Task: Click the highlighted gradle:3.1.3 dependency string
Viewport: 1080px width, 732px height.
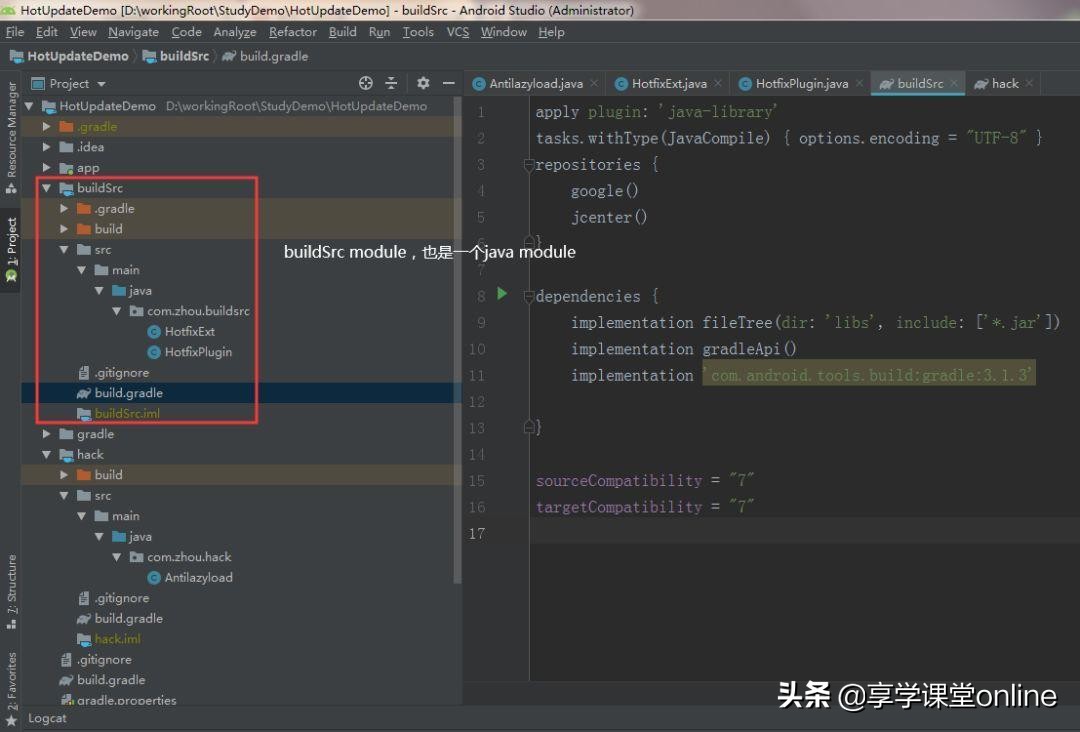Action: (868, 374)
